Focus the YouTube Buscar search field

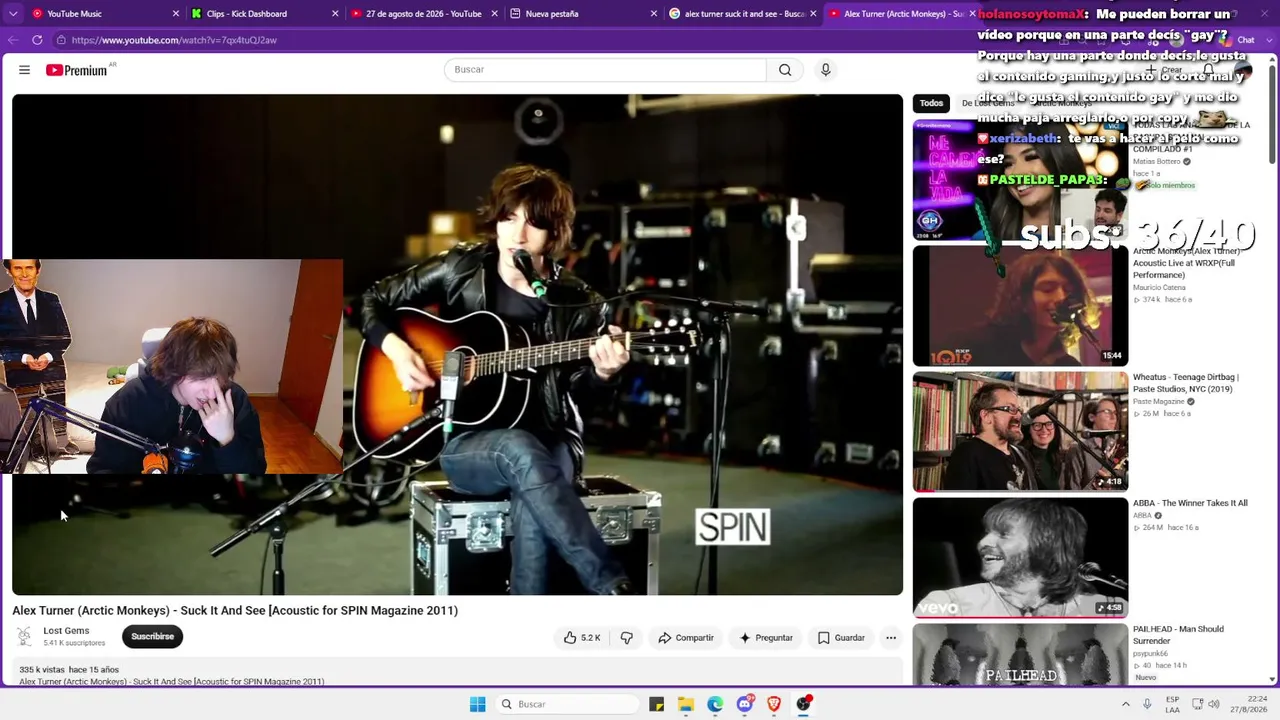click(605, 70)
